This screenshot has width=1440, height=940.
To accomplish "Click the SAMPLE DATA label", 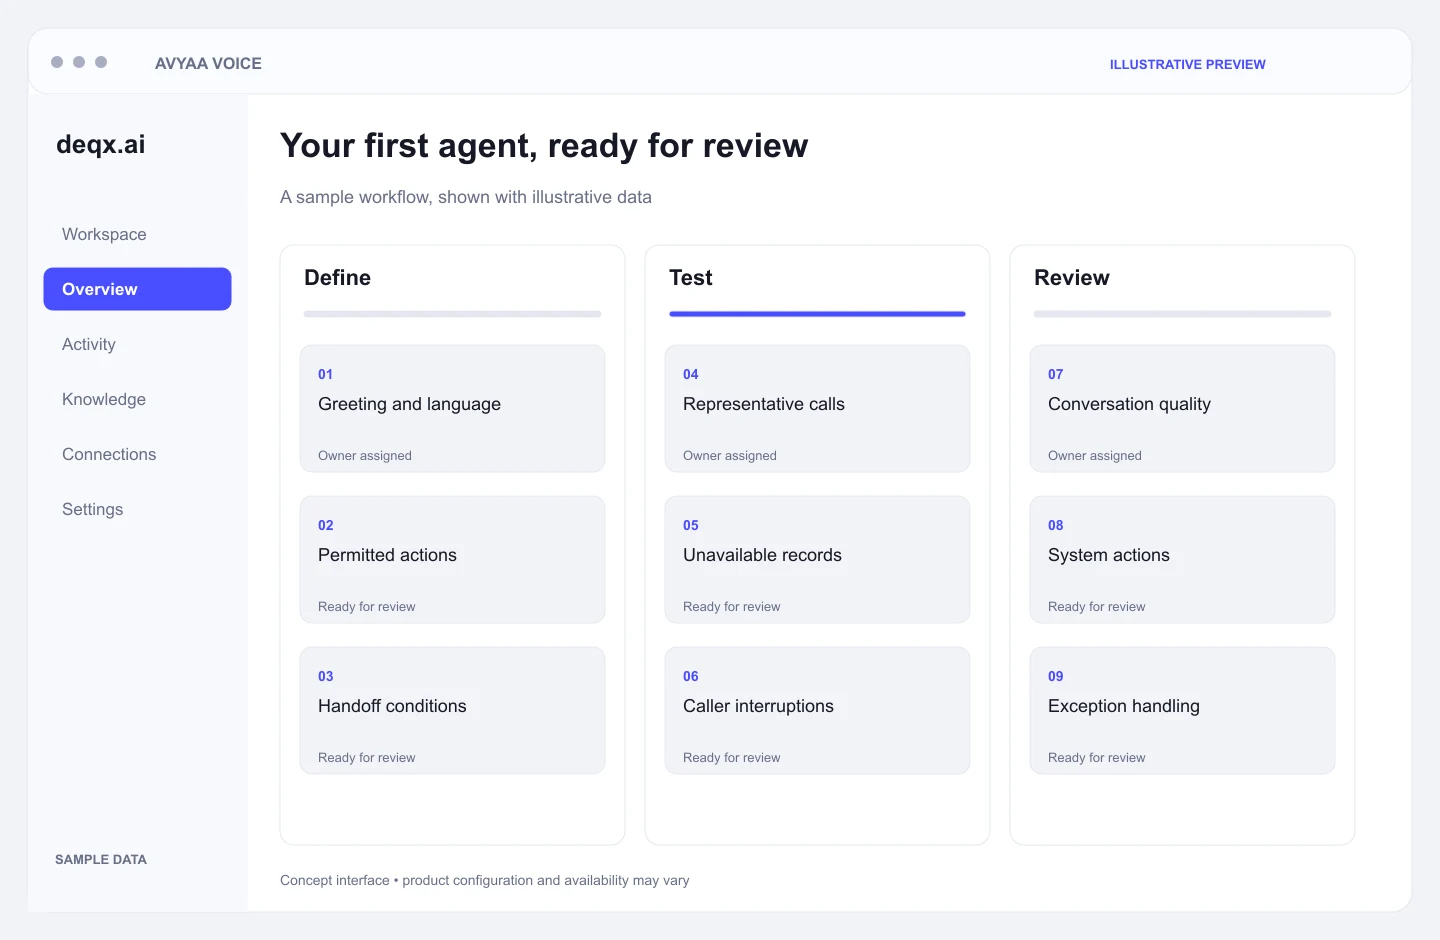I will click(101, 859).
